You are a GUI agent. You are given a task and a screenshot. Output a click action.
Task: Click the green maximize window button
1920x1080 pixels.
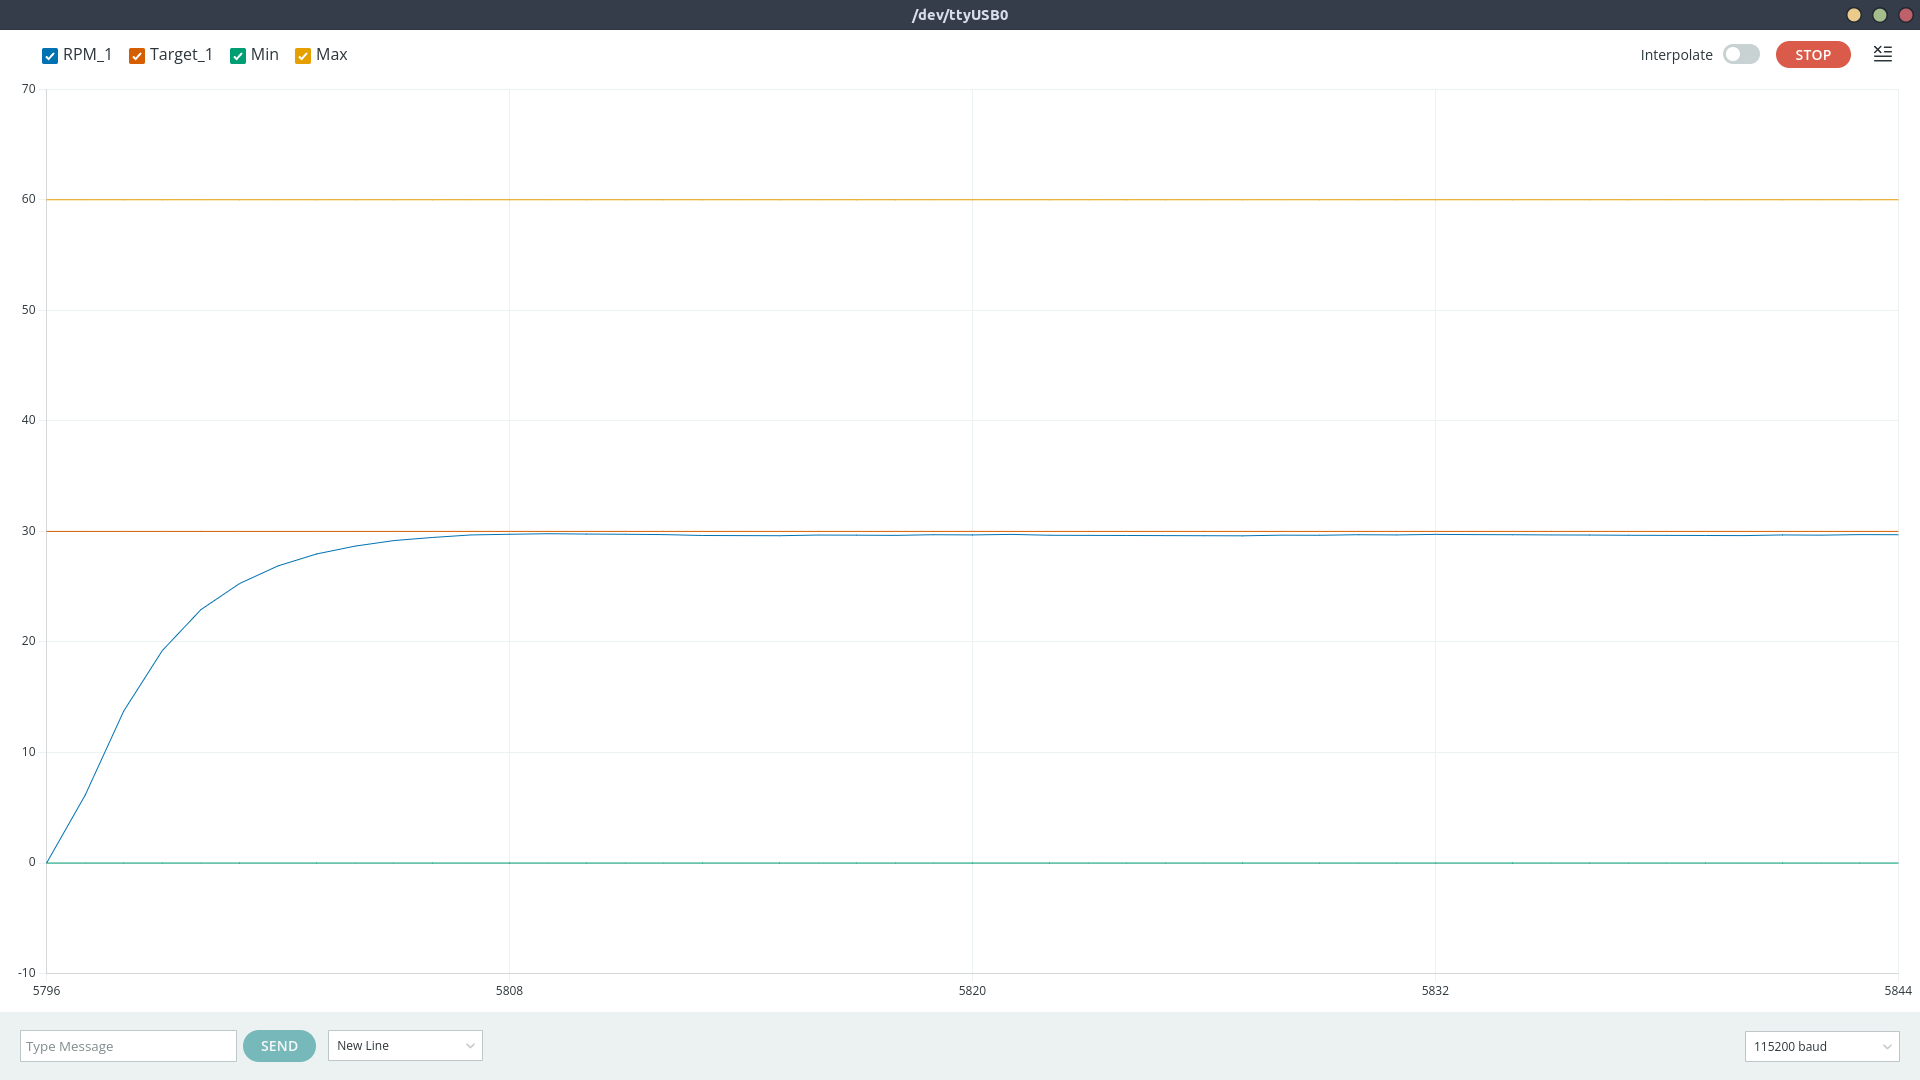[1880, 15]
